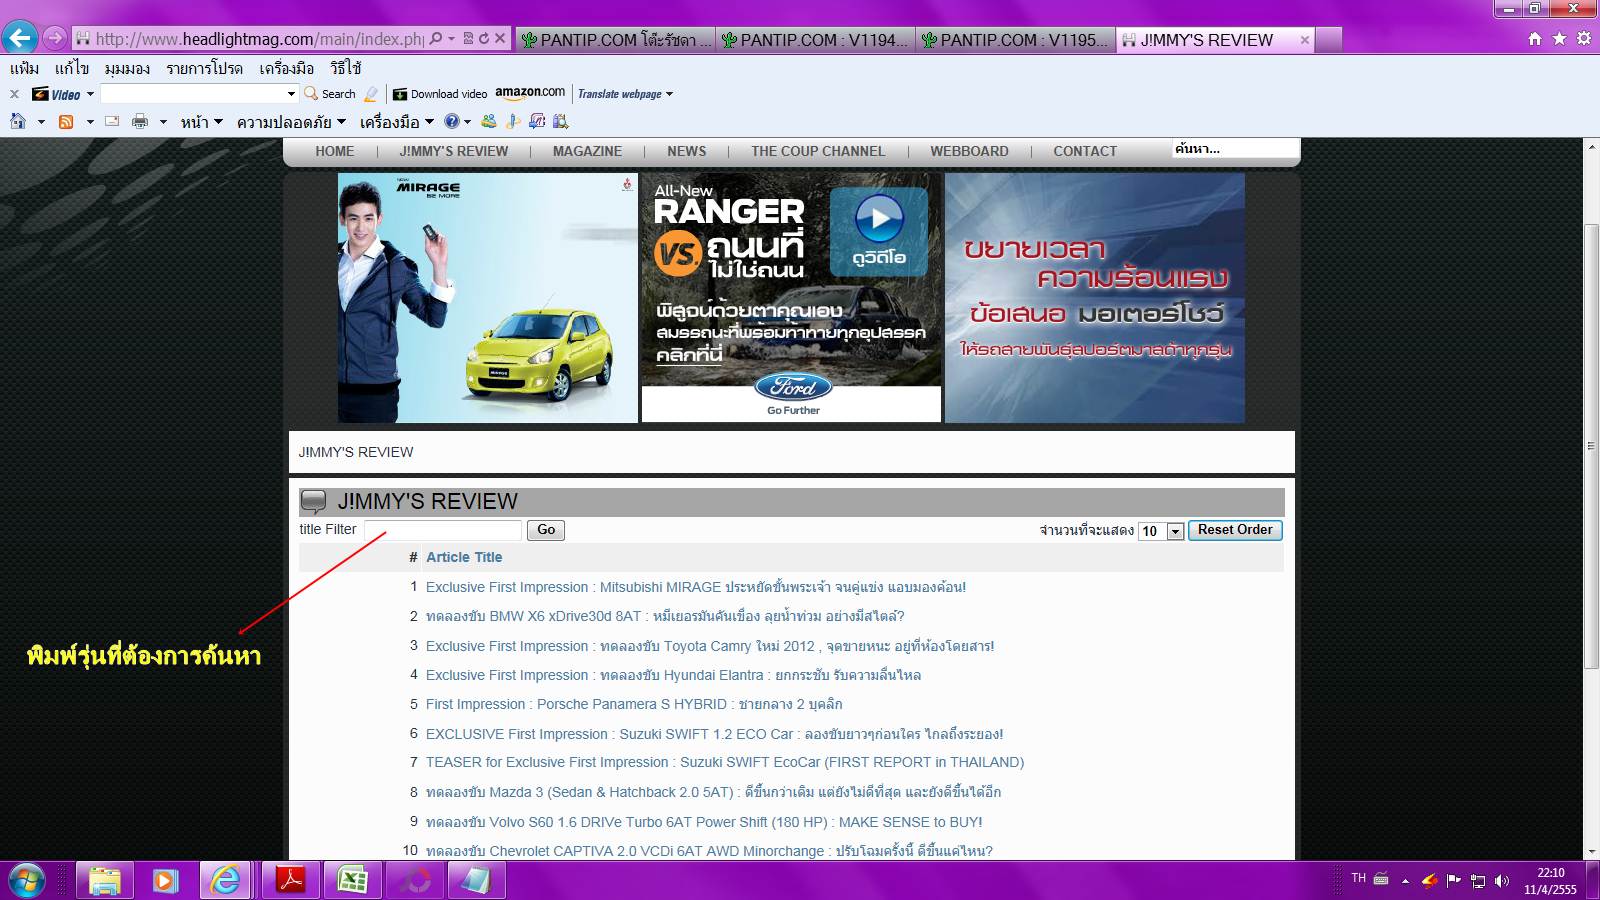Click the Reset Order button
Image resolution: width=1600 pixels, height=900 pixels.
[1235, 530]
